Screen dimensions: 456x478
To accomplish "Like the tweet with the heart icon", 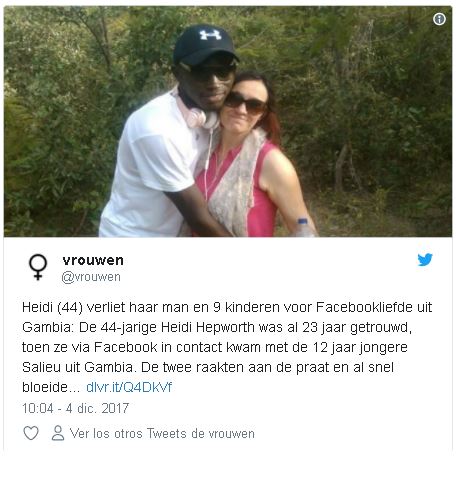I will click(31, 433).
